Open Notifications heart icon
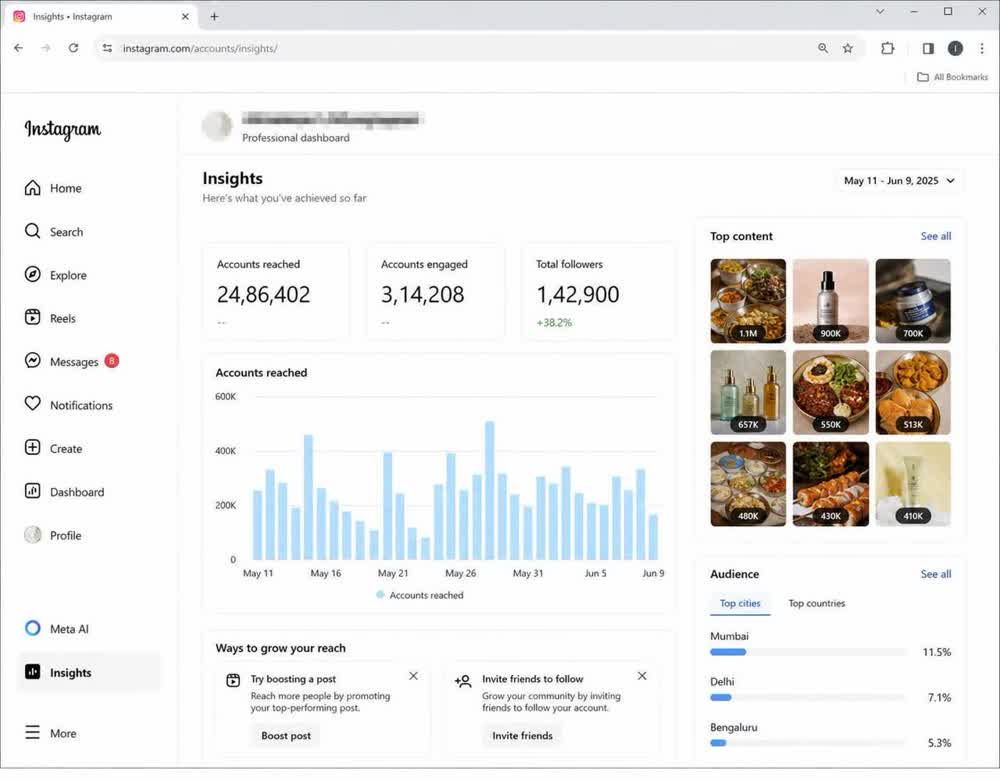 click(33, 404)
